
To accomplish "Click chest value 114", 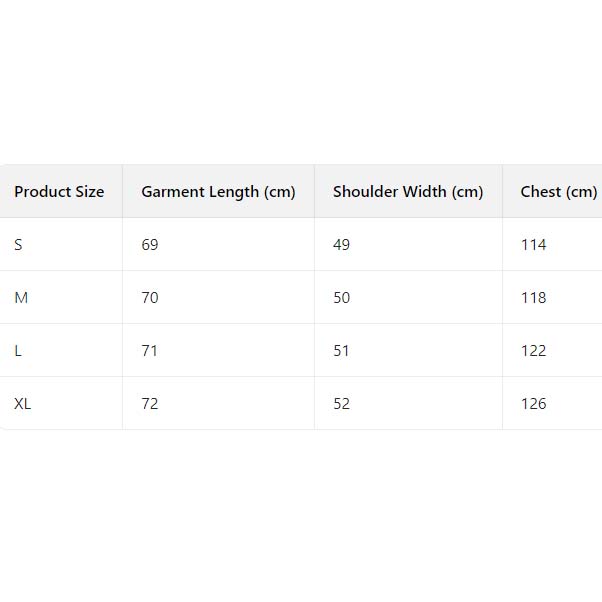I will pyautogui.click(x=534, y=245).
